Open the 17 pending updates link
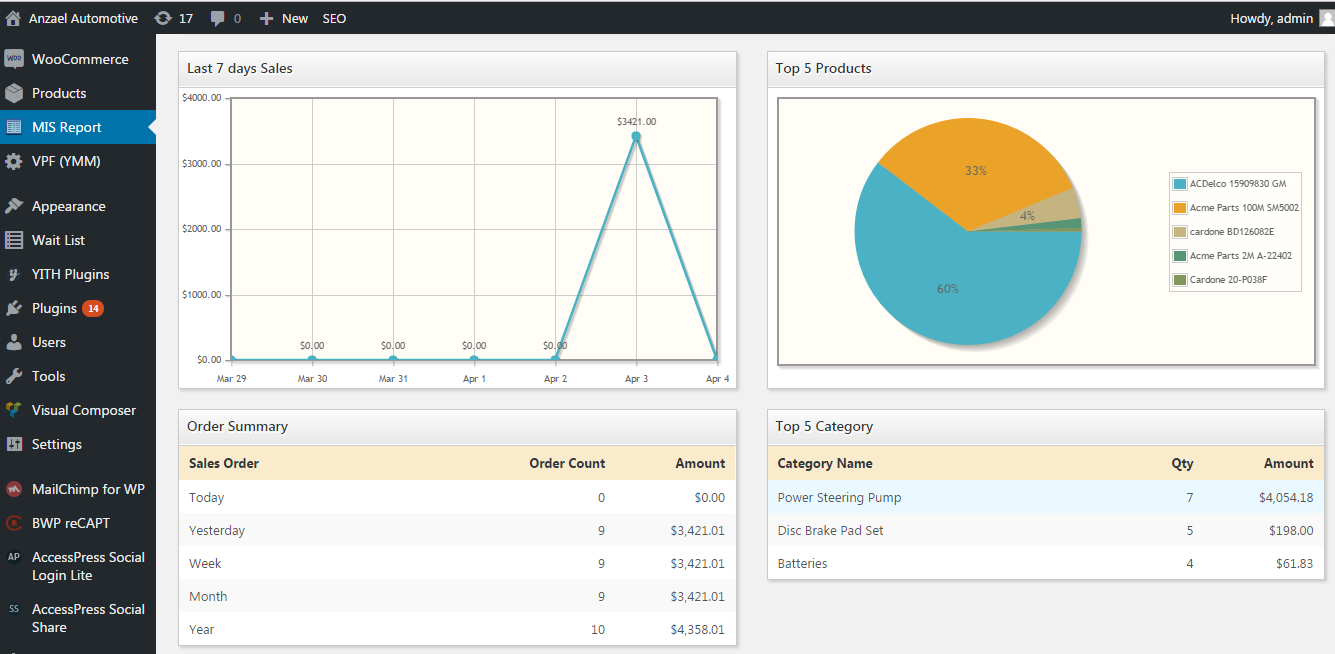 click(x=175, y=18)
